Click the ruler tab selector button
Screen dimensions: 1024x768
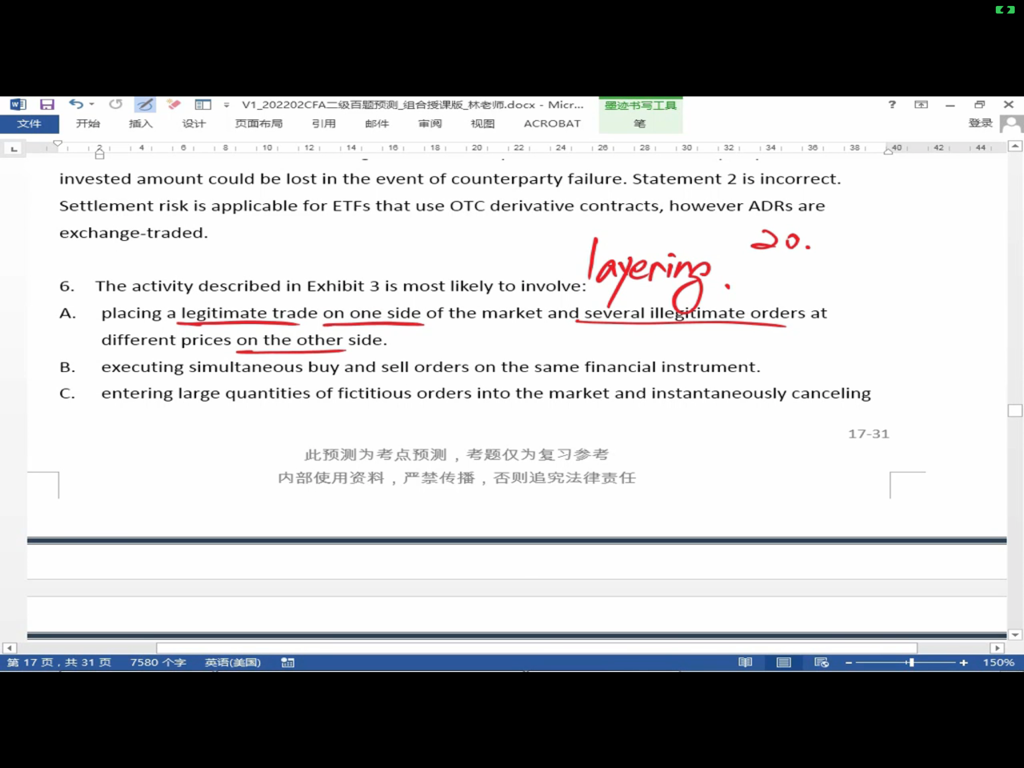14,149
